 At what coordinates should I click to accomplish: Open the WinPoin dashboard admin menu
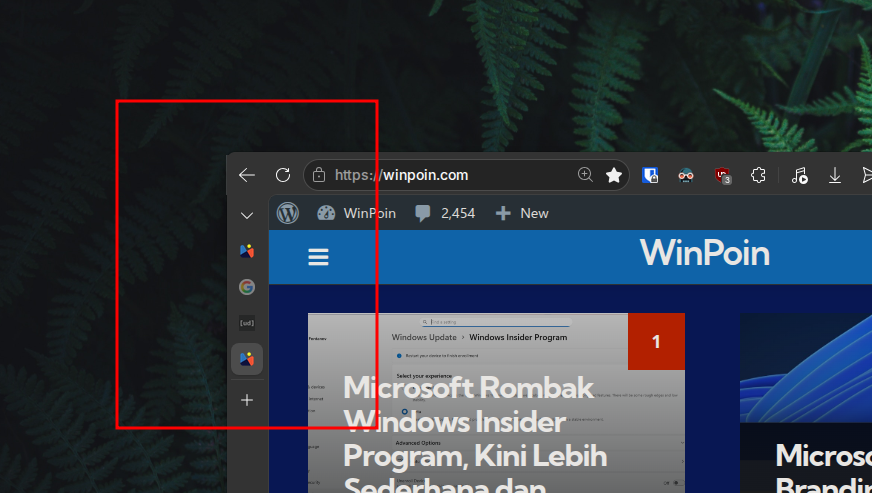coord(356,213)
